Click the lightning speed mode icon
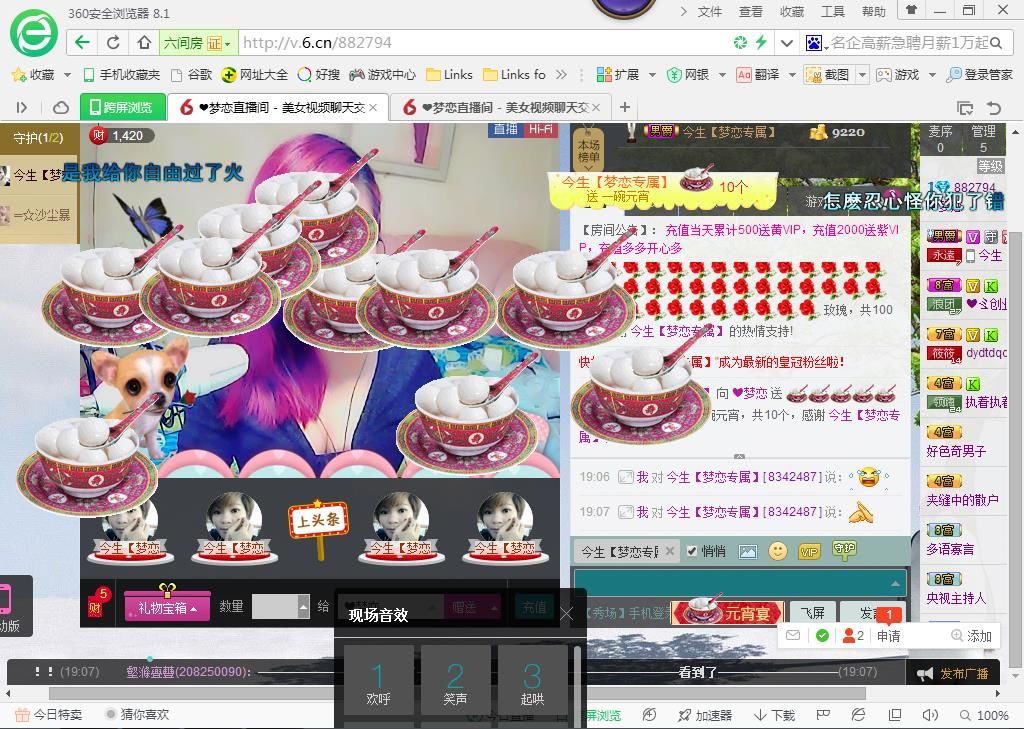 click(x=761, y=43)
